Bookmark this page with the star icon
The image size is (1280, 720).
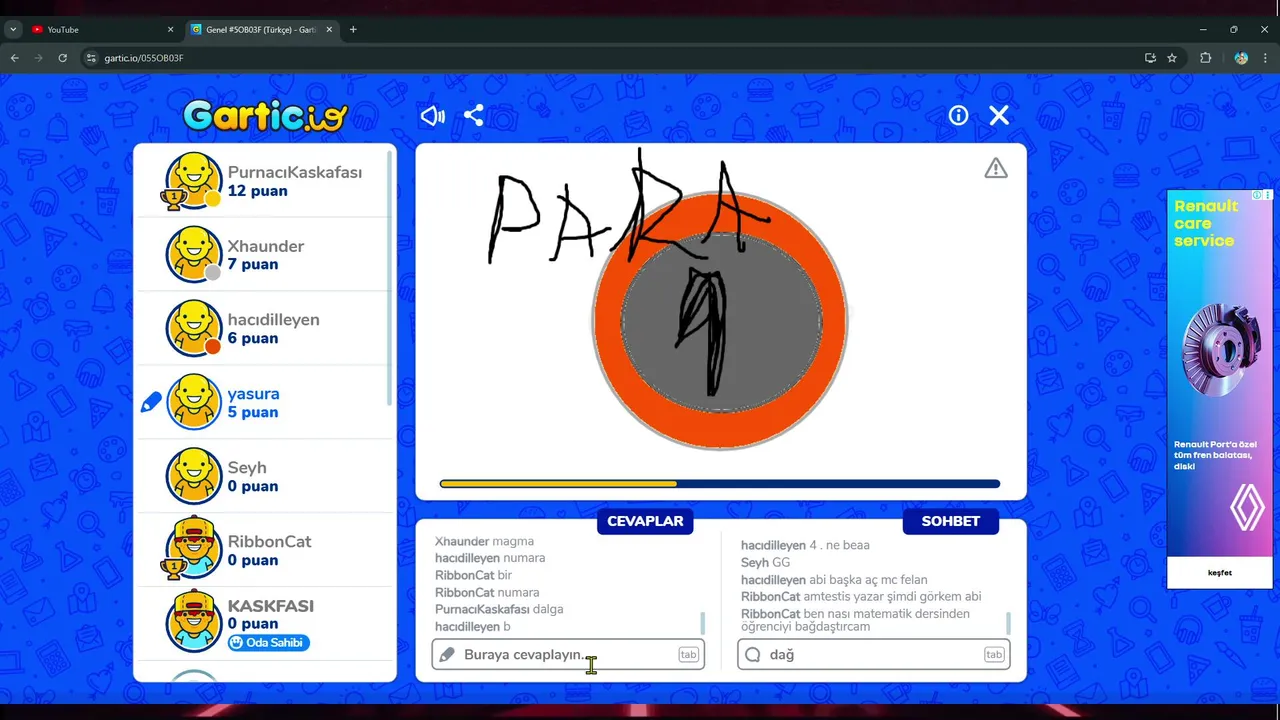tap(1172, 58)
